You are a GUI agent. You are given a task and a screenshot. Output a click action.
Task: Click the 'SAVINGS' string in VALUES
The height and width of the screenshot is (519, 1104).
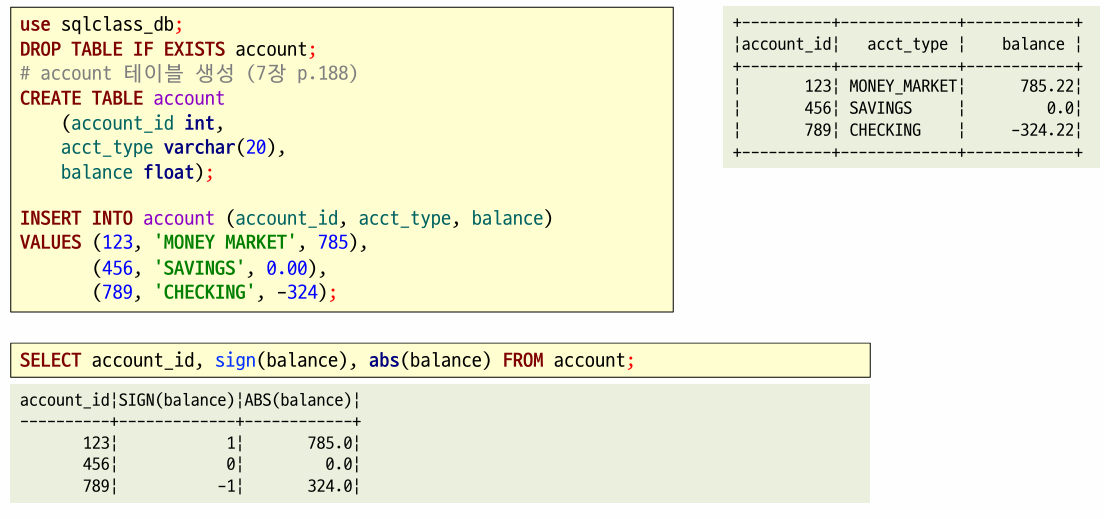[x=203, y=268]
